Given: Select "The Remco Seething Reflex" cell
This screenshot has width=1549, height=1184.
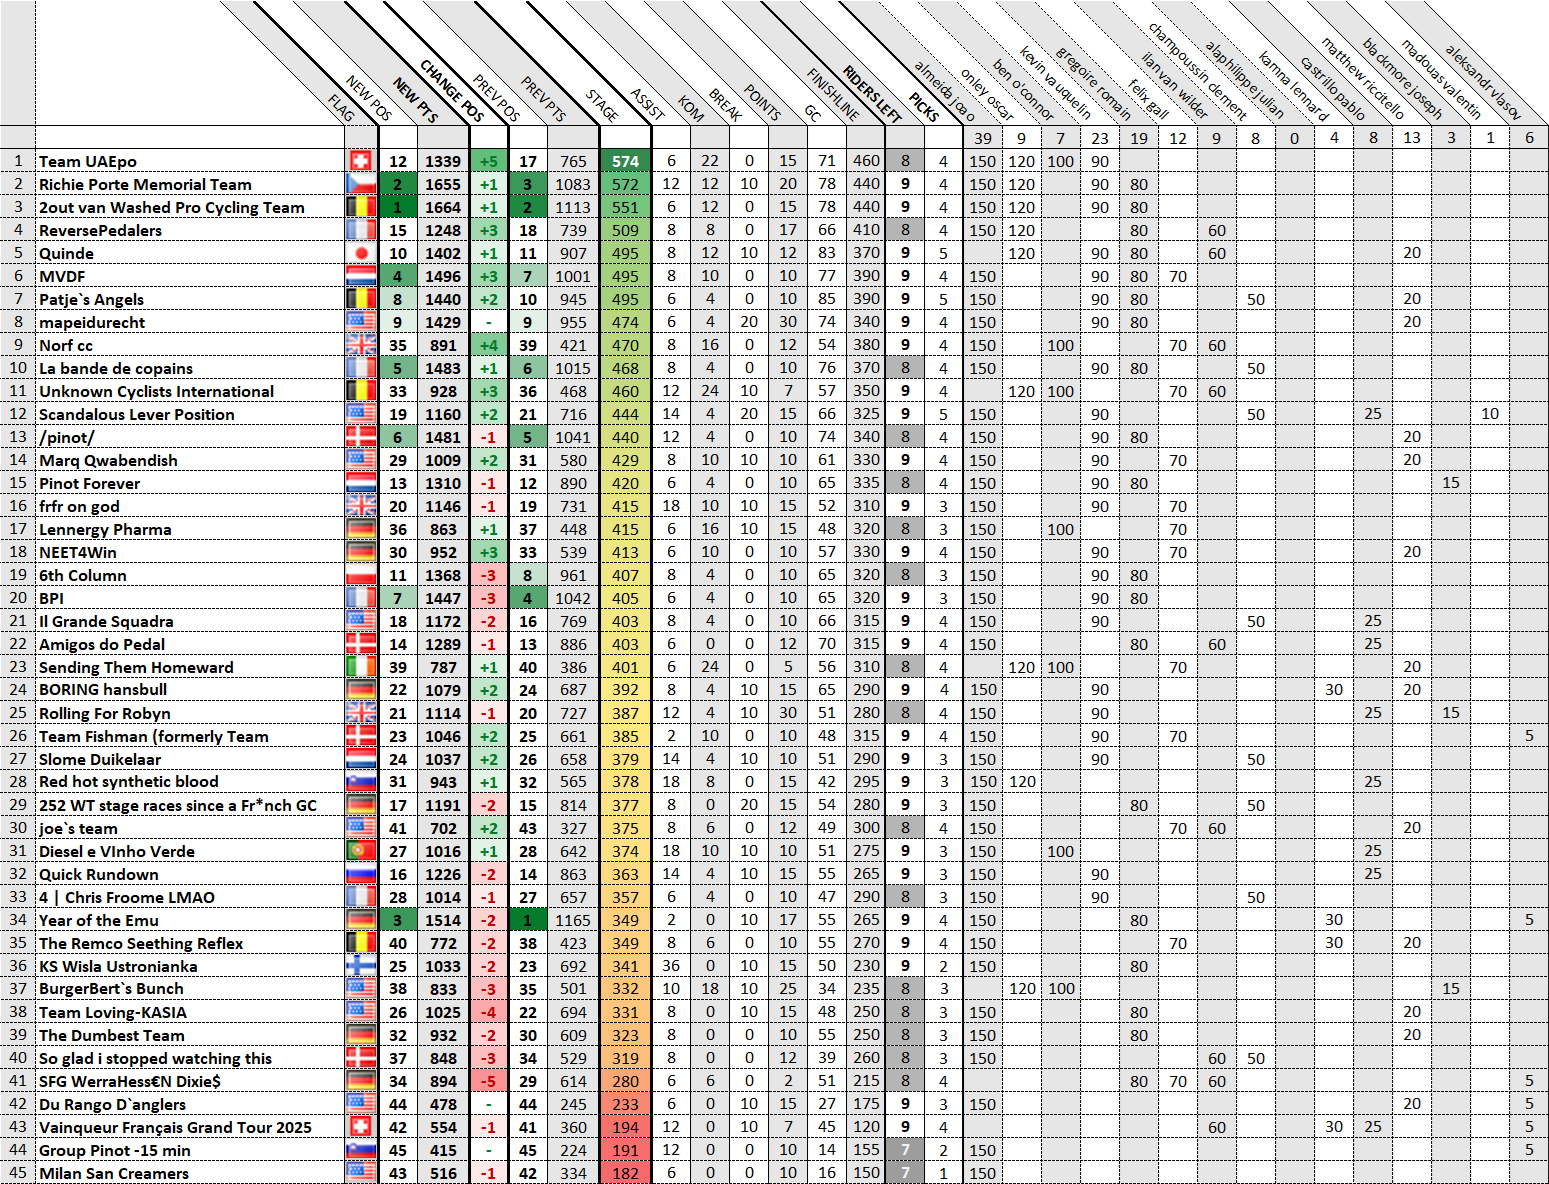Looking at the screenshot, I should click(x=190, y=943).
